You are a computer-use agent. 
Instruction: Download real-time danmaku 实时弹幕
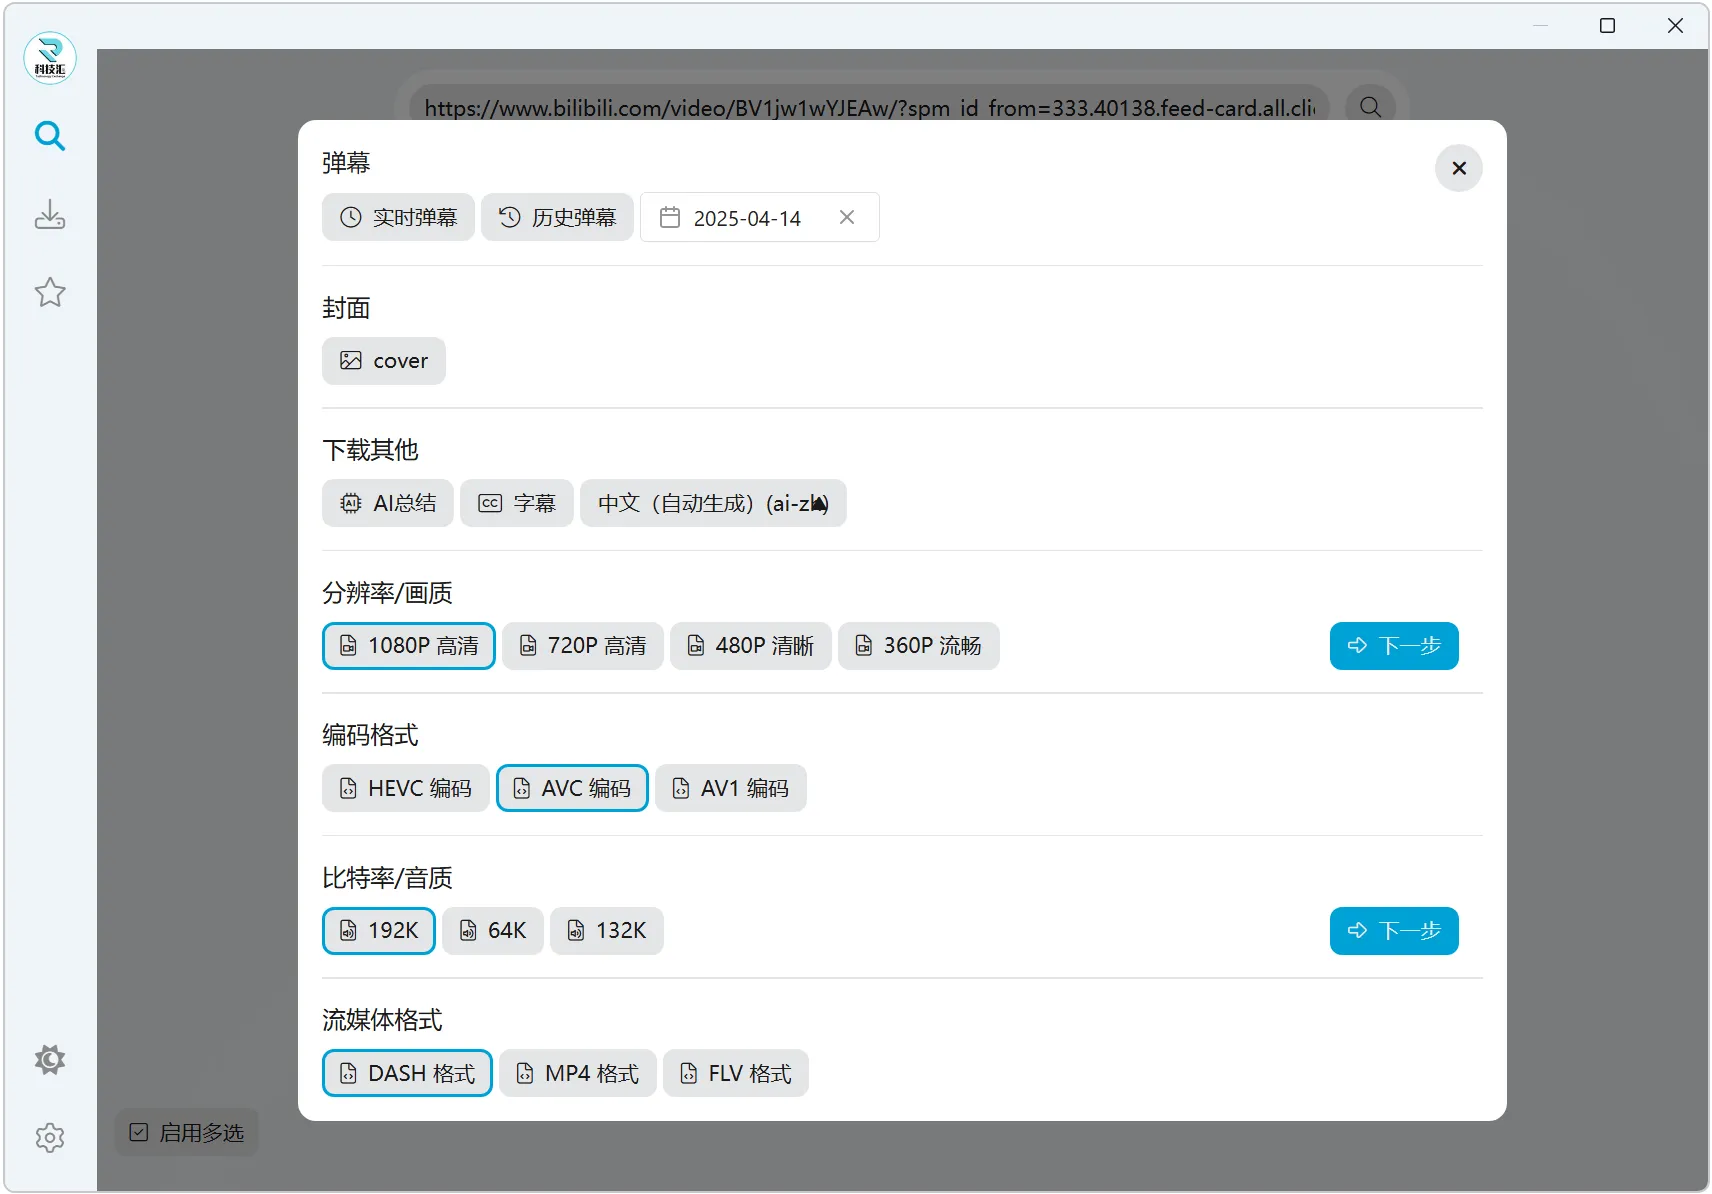[398, 217]
